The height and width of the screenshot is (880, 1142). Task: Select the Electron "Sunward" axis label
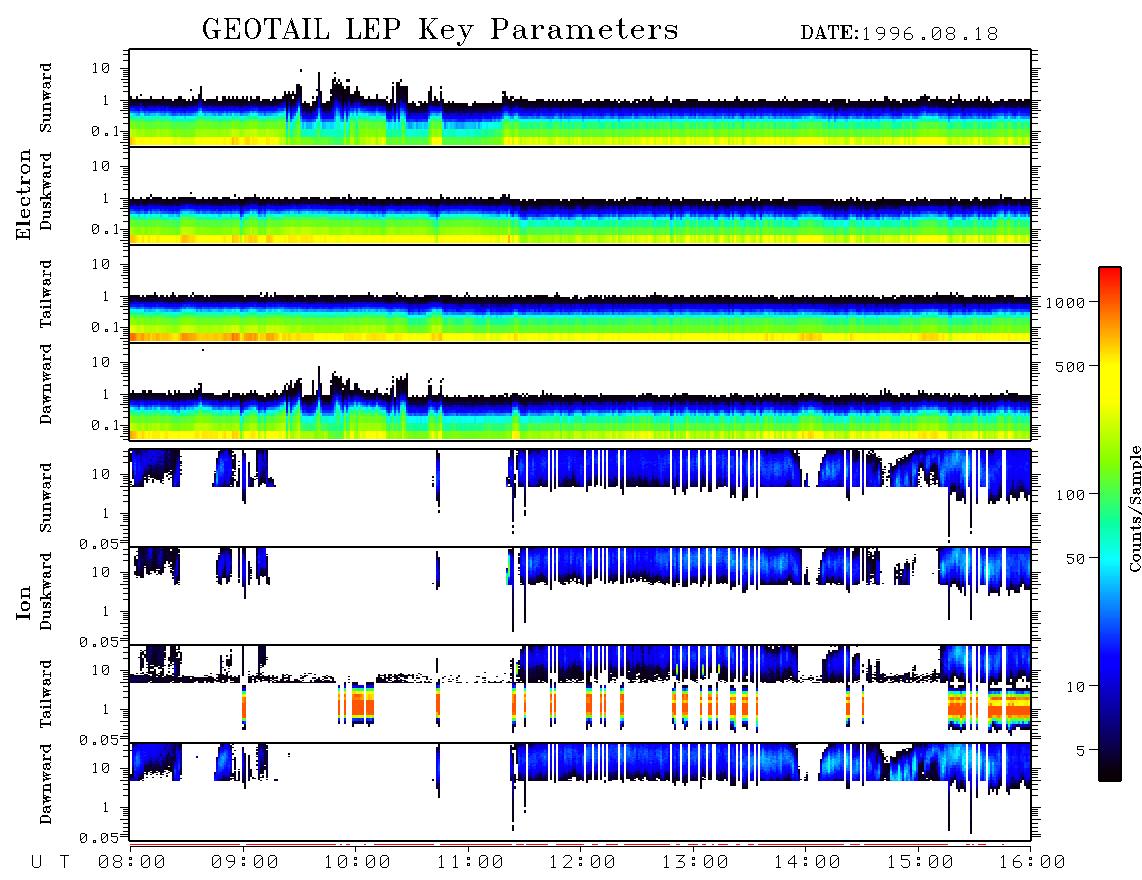coord(46,98)
